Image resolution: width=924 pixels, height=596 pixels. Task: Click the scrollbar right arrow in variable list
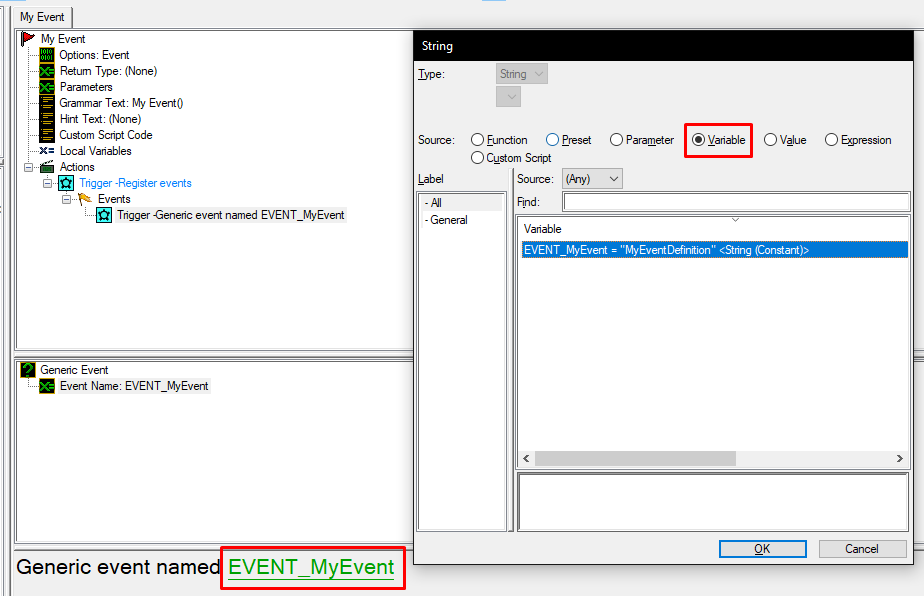pos(900,459)
